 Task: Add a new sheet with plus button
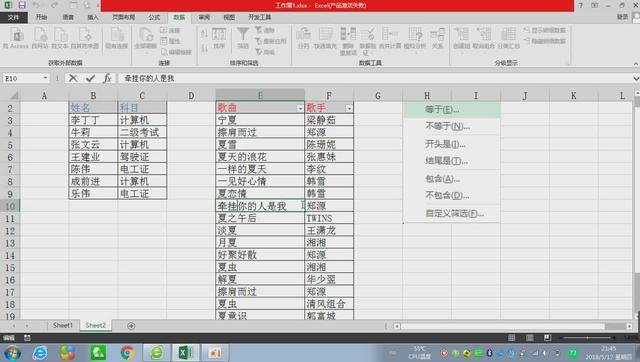click(x=131, y=326)
